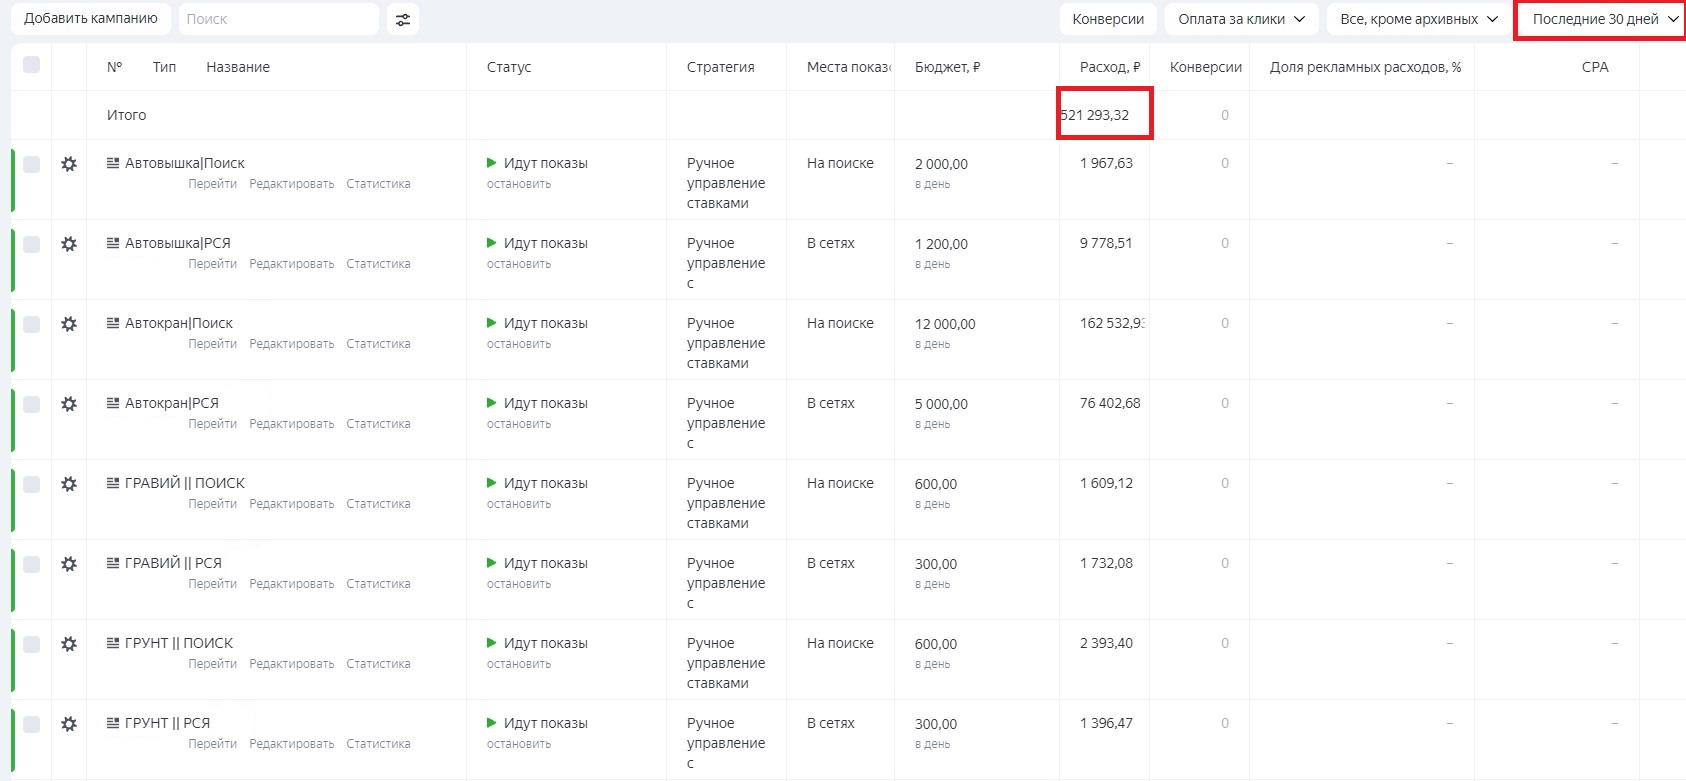
Task: Open Перейти link under Автовышка|Поиск
Action: [213, 184]
